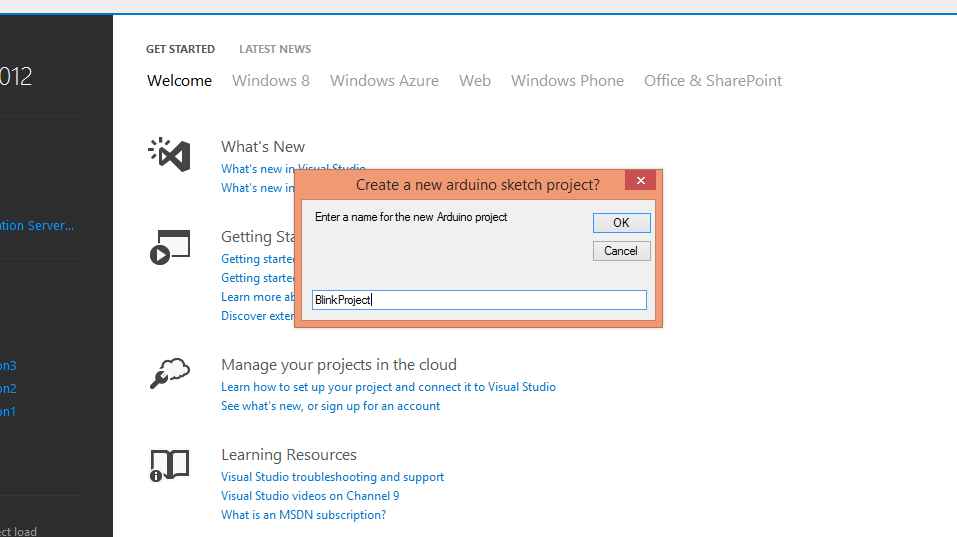957x537 pixels.
Task: Cancel the new Arduino project dialog
Action: tap(621, 251)
